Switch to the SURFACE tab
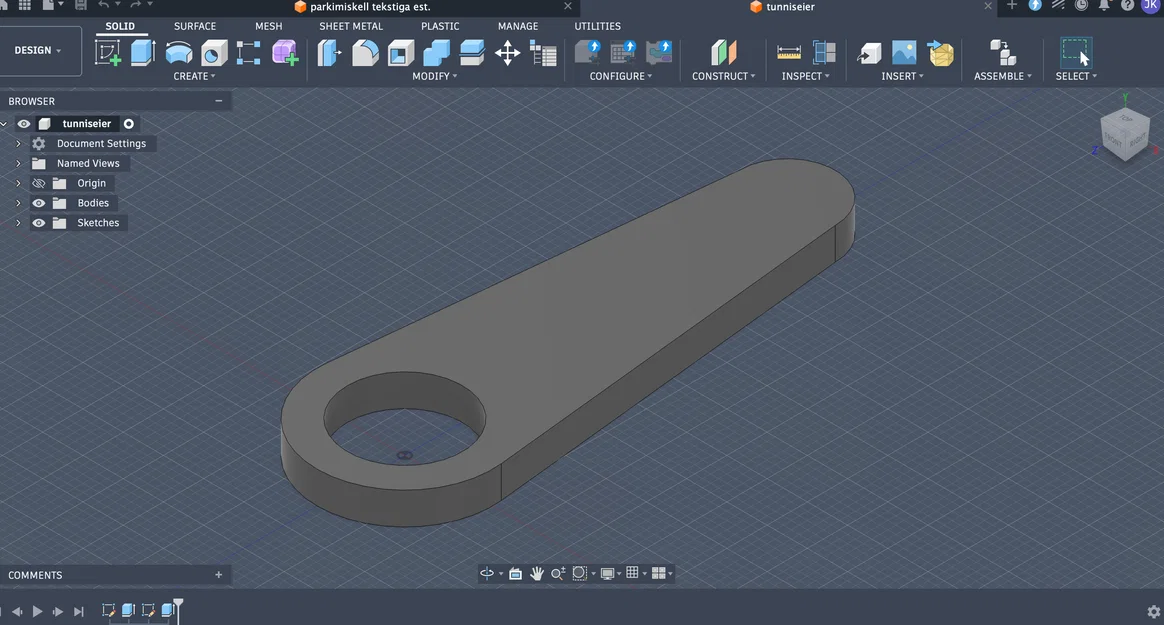Screen dimensions: 1164x625 coord(195,26)
